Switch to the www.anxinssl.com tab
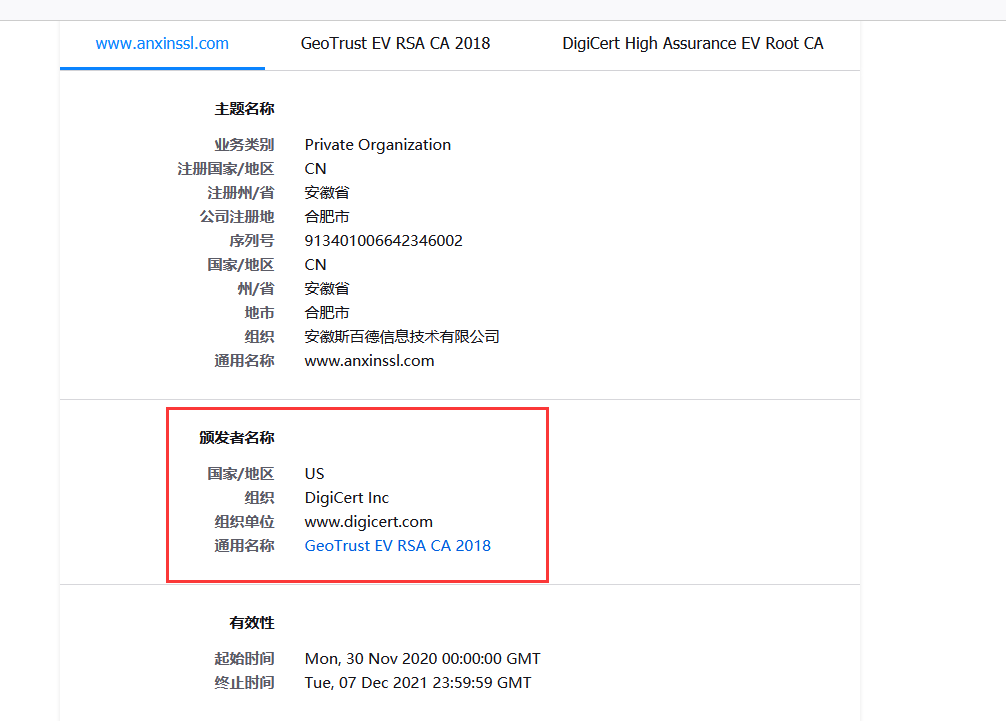The width and height of the screenshot is (1006, 721). click(162, 44)
